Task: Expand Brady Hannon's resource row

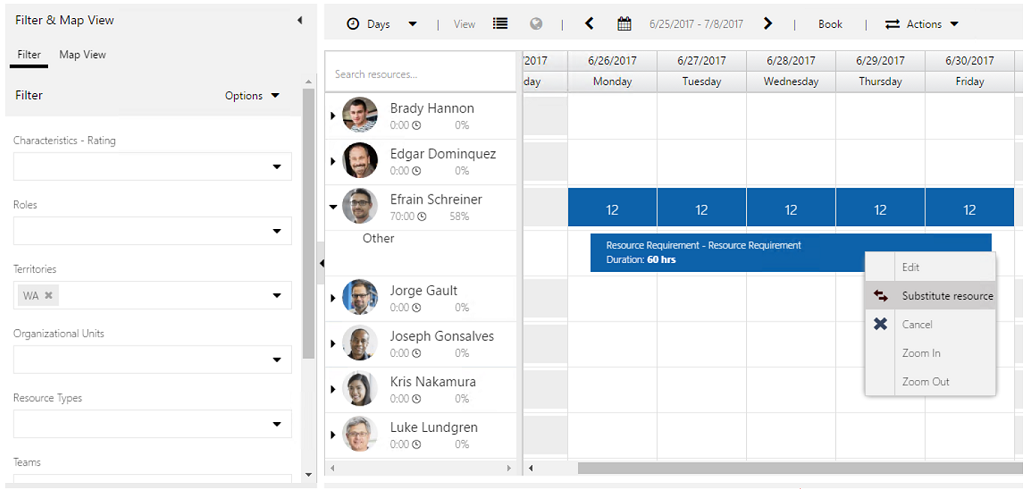Action: pos(333,116)
